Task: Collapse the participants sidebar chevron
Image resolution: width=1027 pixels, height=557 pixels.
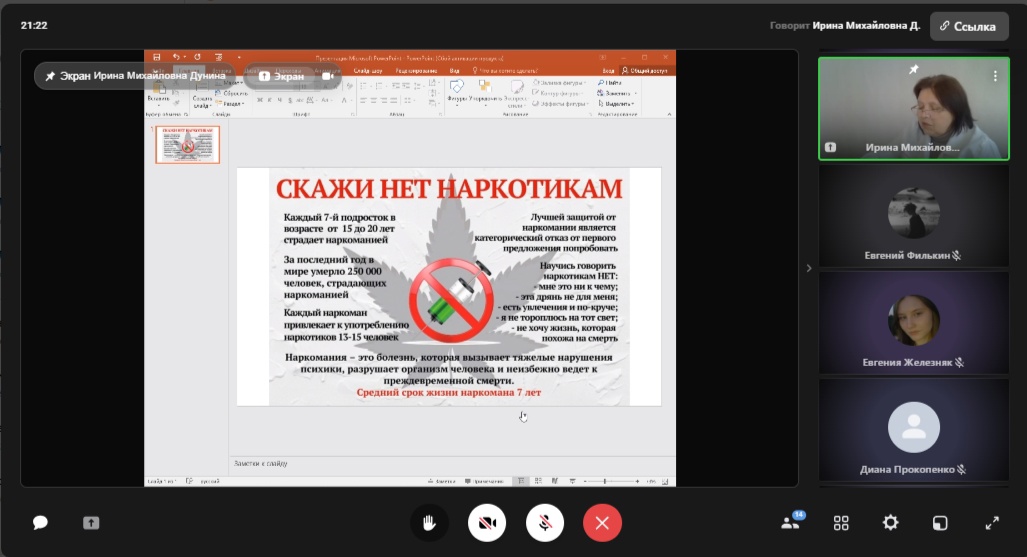Action: (x=809, y=268)
